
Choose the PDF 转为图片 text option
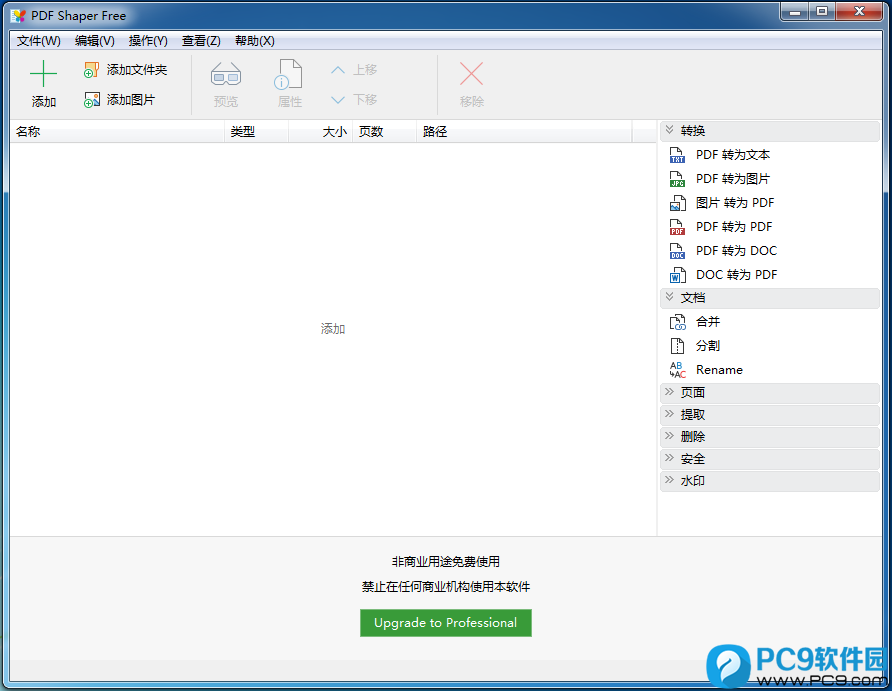(x=733, y=179)
